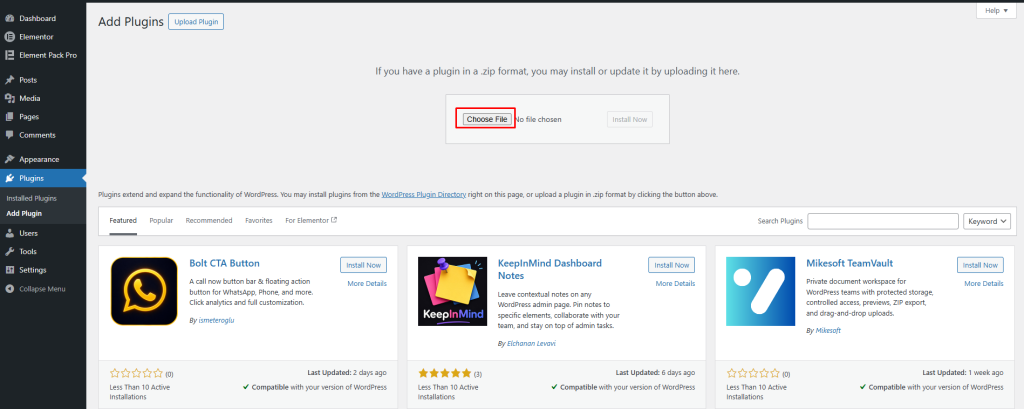Click the Dashboard icon in sidebar
Viewport: 1024px width, 409px height.
[9, 18]
